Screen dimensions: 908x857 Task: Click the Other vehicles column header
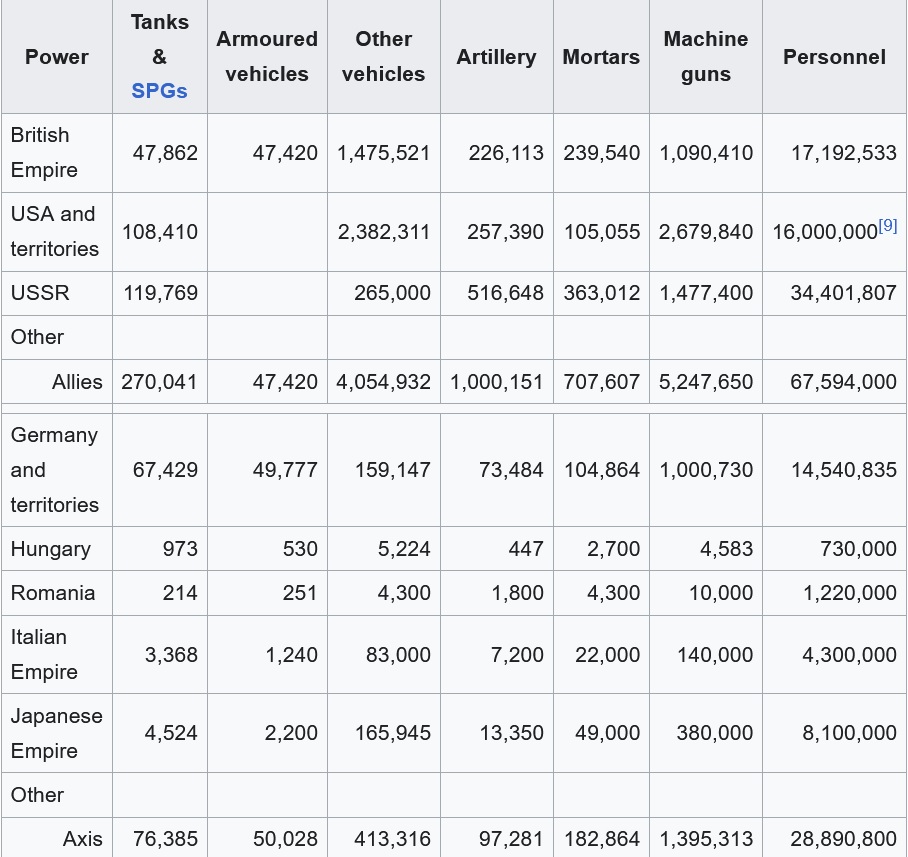(x=383, y=57)
